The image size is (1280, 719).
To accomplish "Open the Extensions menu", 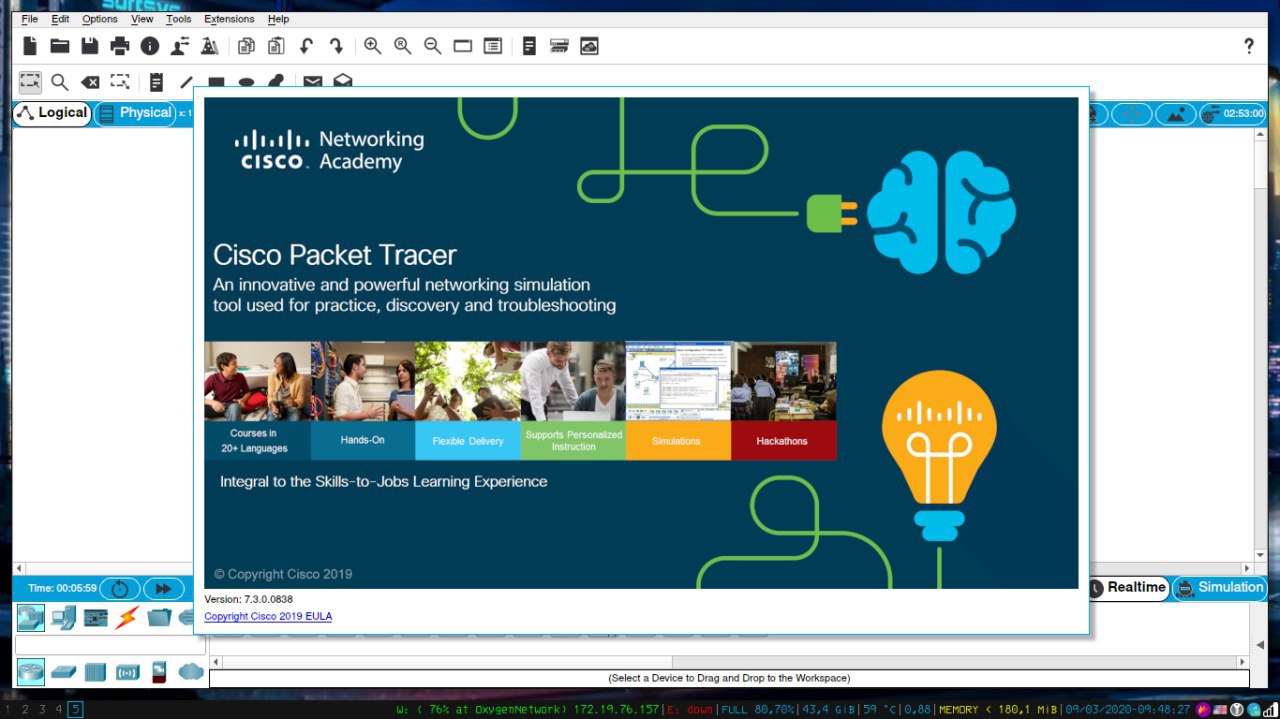I will coord(229,18).
